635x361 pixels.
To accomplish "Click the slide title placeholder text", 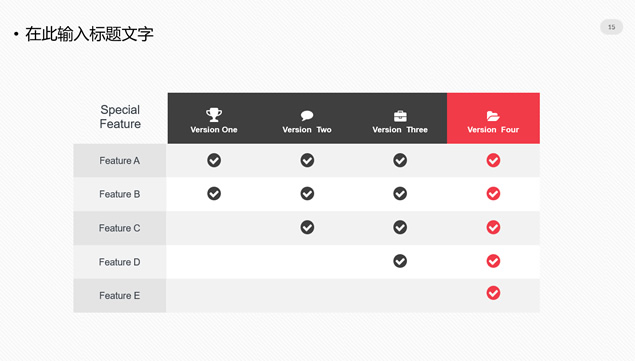I will point(89,34).
